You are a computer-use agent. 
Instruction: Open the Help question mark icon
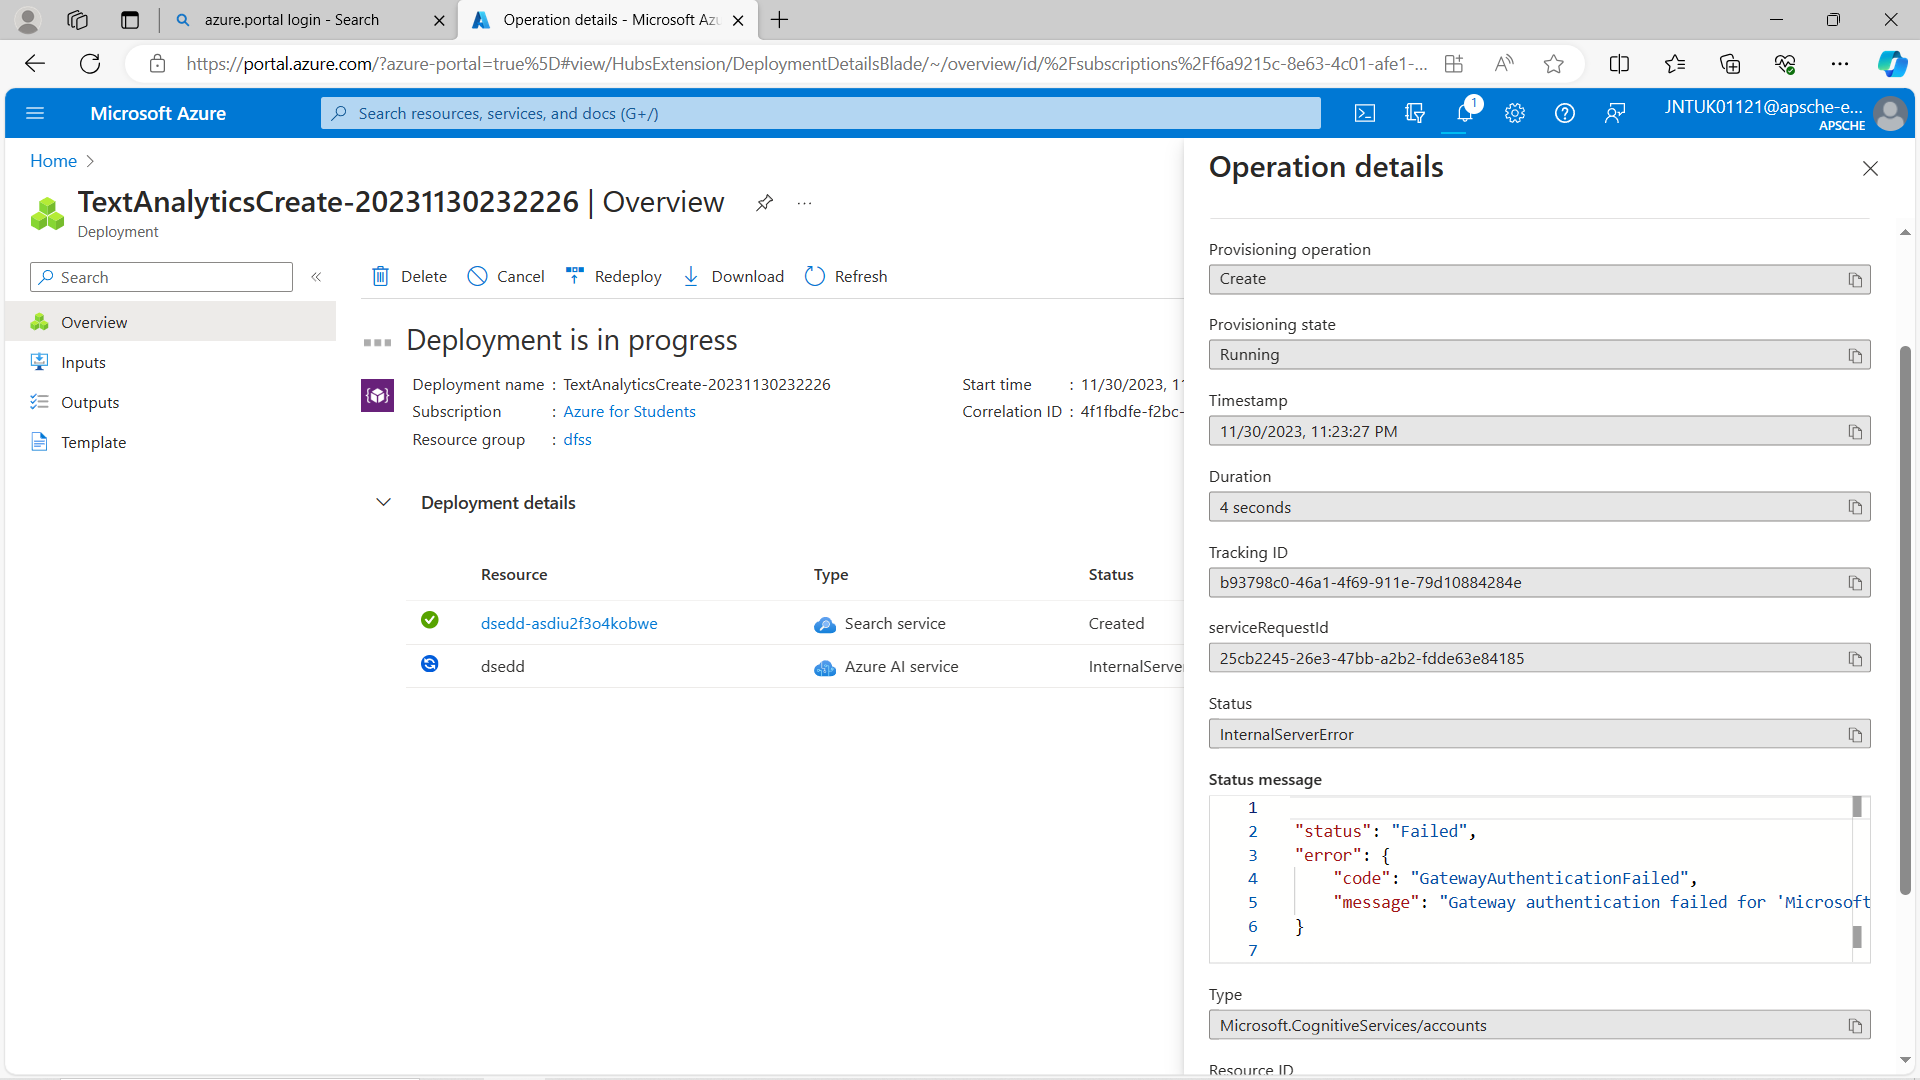(1565, 113)
